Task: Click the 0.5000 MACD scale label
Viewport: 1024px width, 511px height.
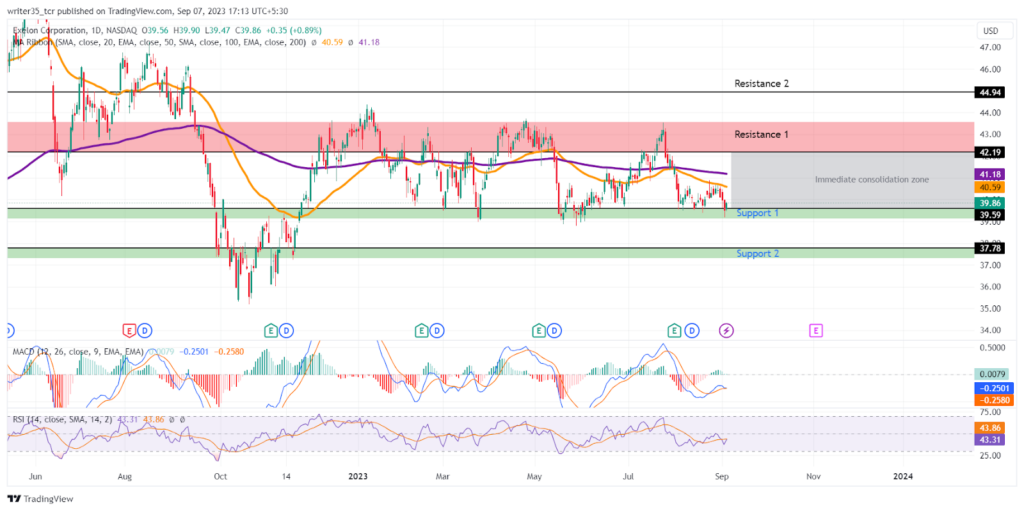Action: [x=991, y=348]
